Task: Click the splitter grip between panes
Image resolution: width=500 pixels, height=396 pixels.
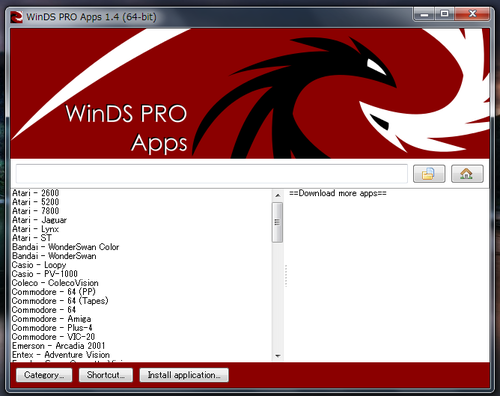Action: coord(286,276)
